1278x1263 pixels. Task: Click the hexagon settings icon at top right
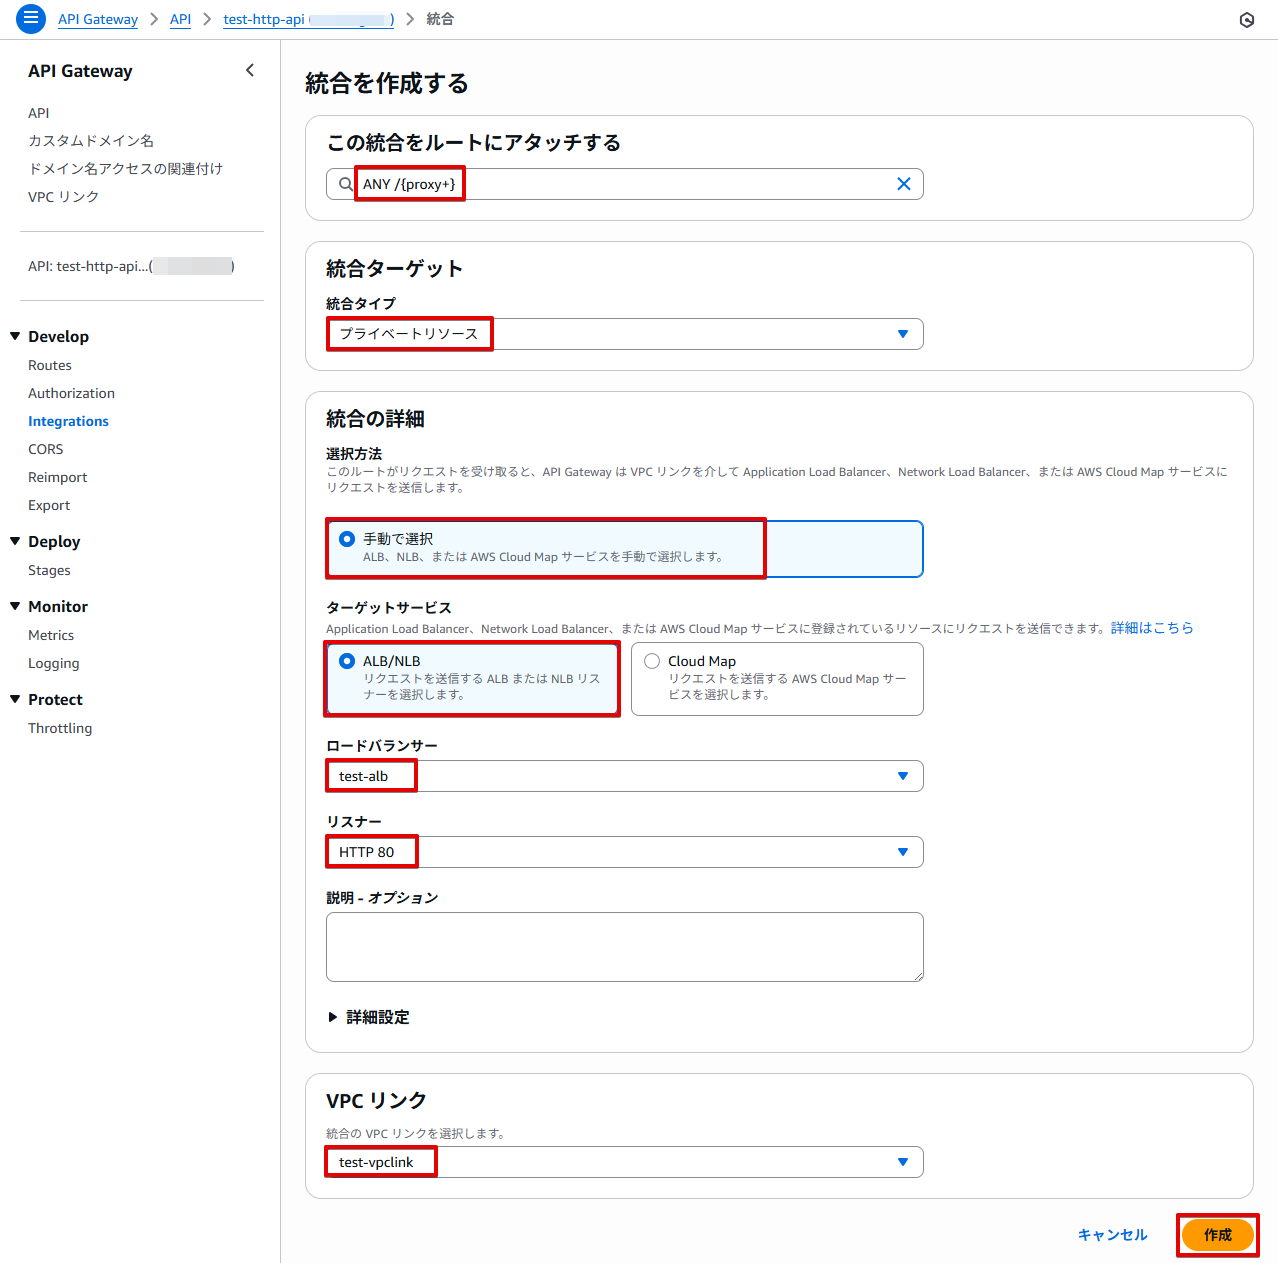coord(1247,20)
